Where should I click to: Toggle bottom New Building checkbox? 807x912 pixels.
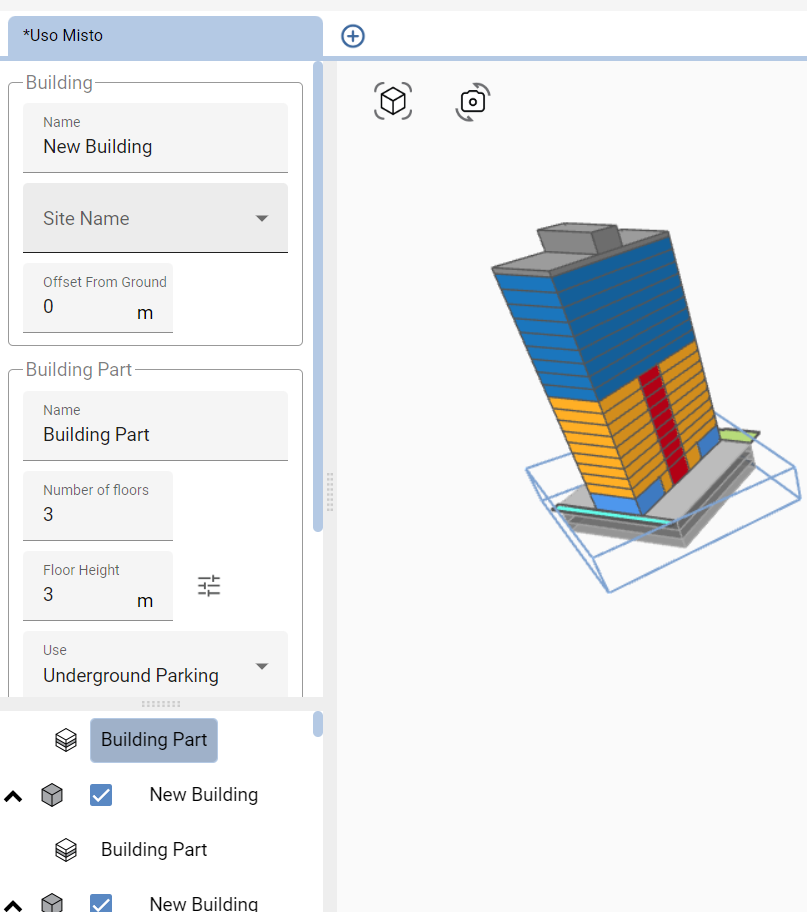point(101,903)
